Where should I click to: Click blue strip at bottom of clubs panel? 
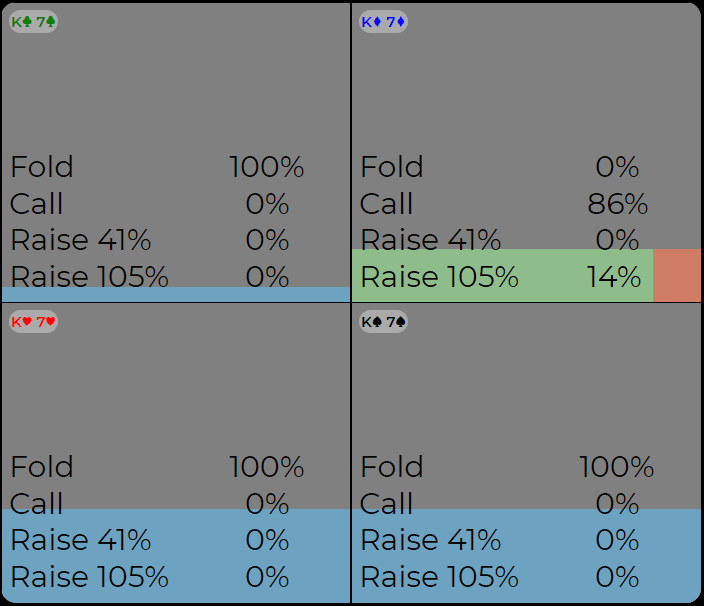pyautogui.click(x=175, y=295)
